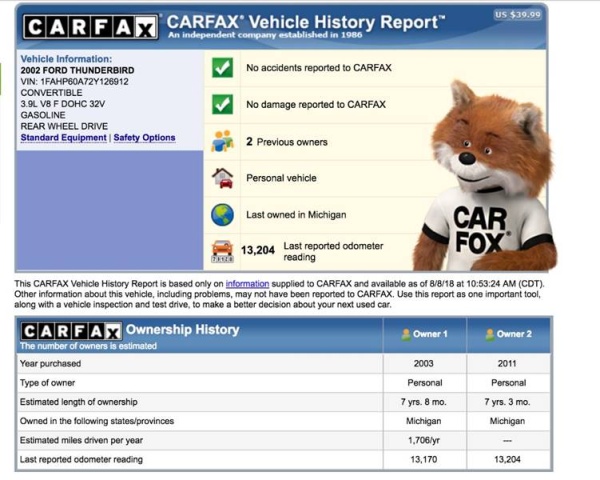Follow the 'information' hyperlink in the disclaimer
The width and height of the screenshot is (600, 480).
(x=247, y=284)
